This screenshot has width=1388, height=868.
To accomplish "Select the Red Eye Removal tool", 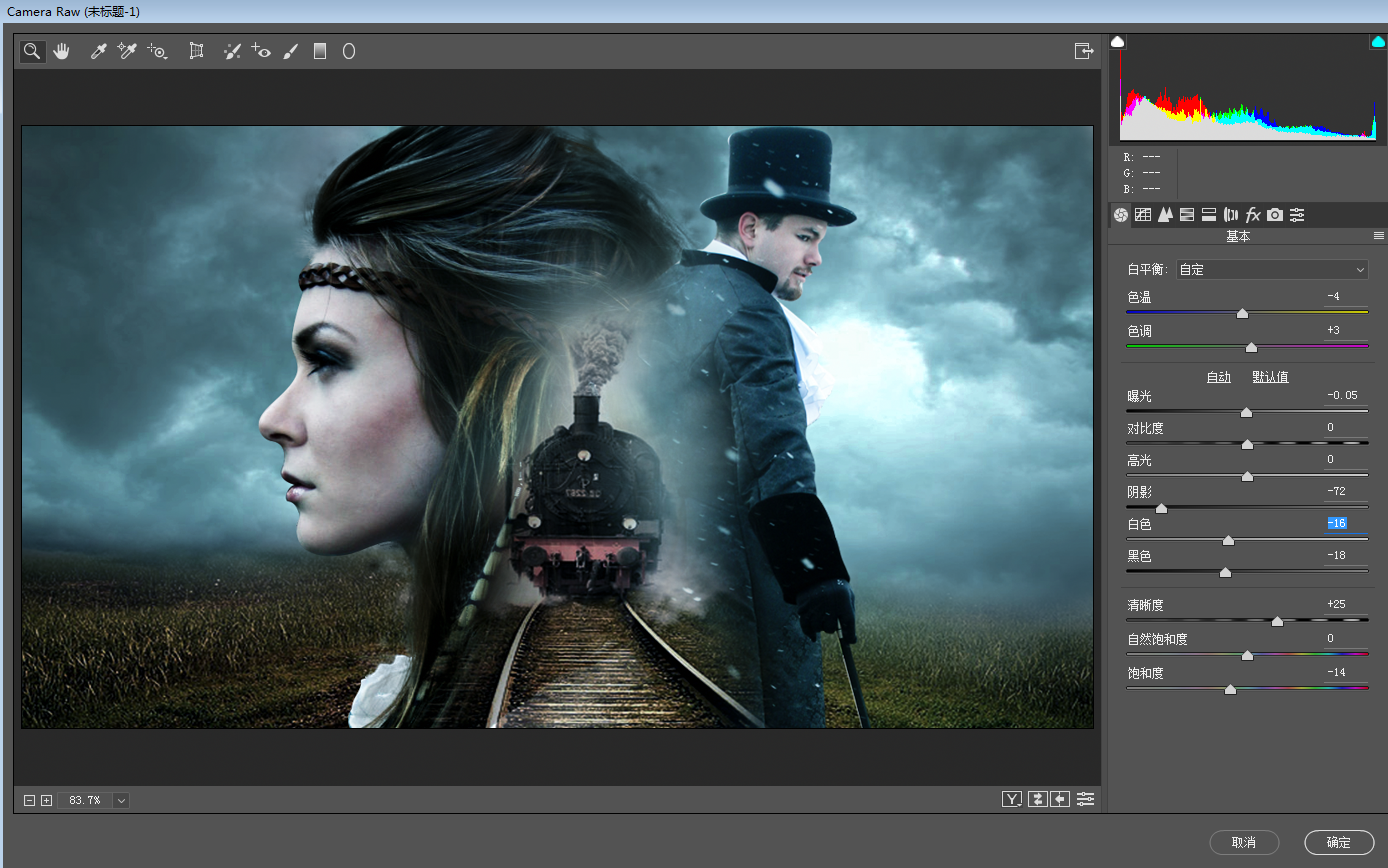I will [261, 51].
